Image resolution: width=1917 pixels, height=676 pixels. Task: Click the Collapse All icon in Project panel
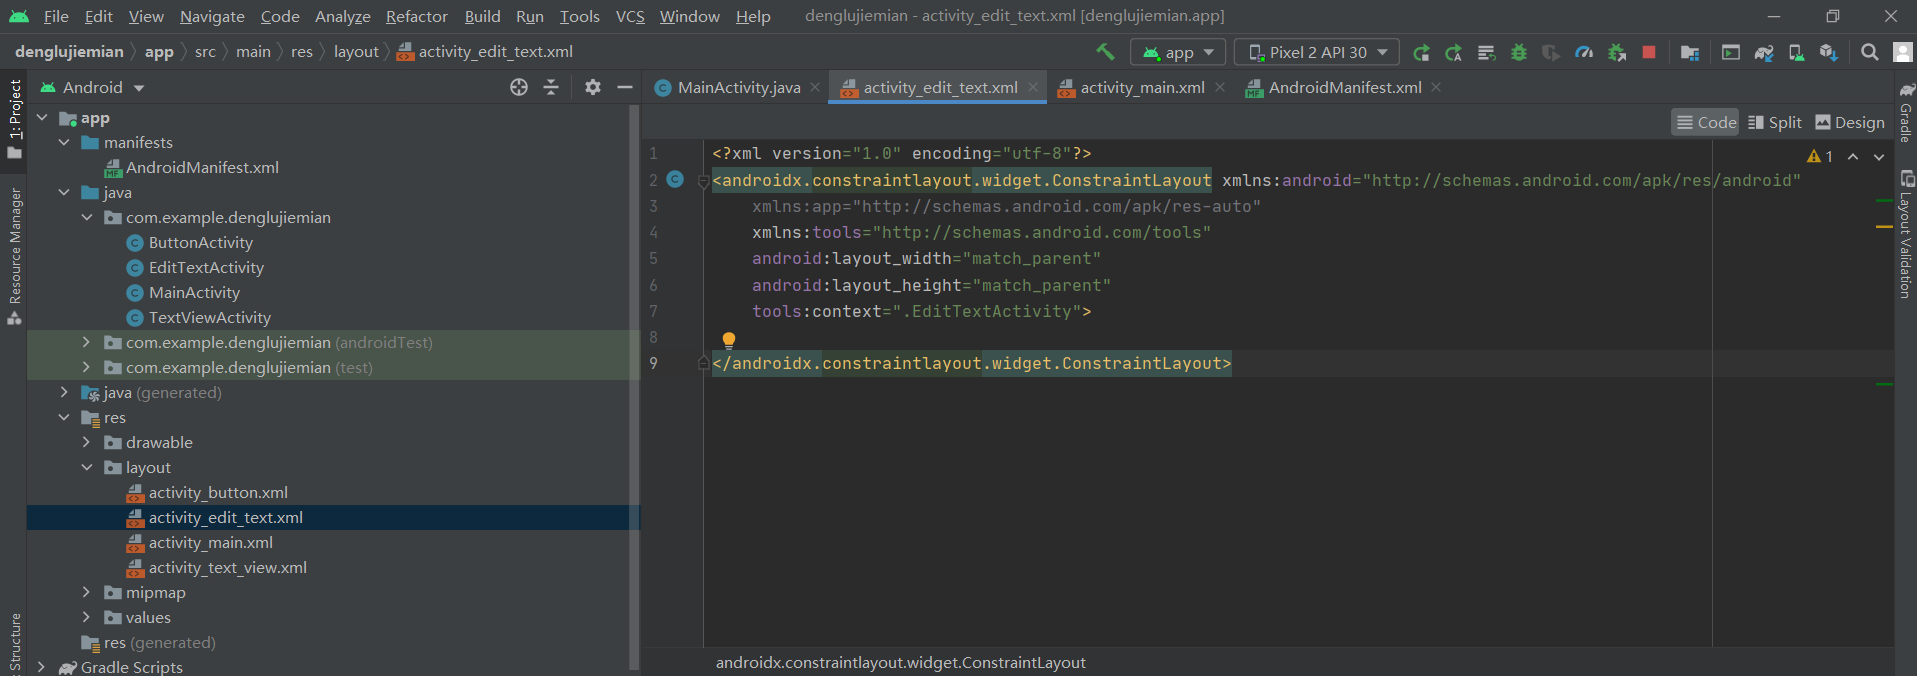(x=551, y=87)
